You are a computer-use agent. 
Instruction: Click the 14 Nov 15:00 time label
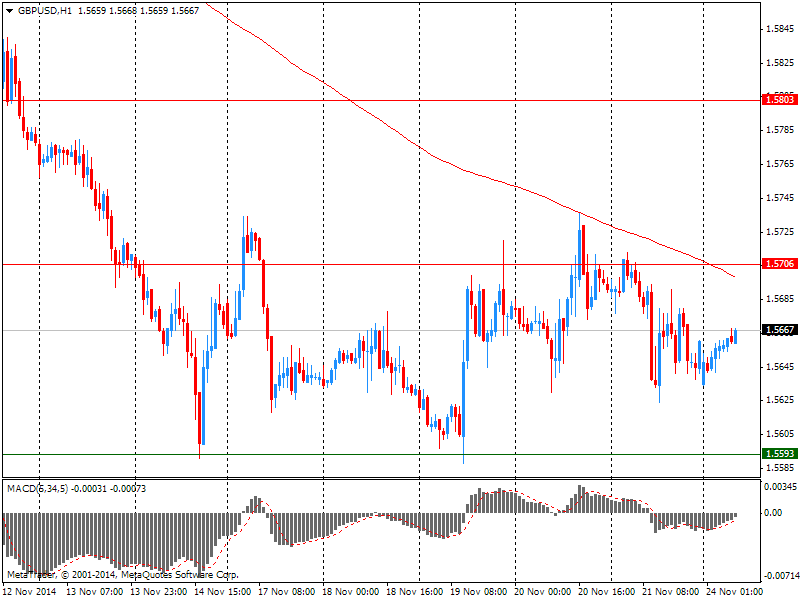point(223,592)
